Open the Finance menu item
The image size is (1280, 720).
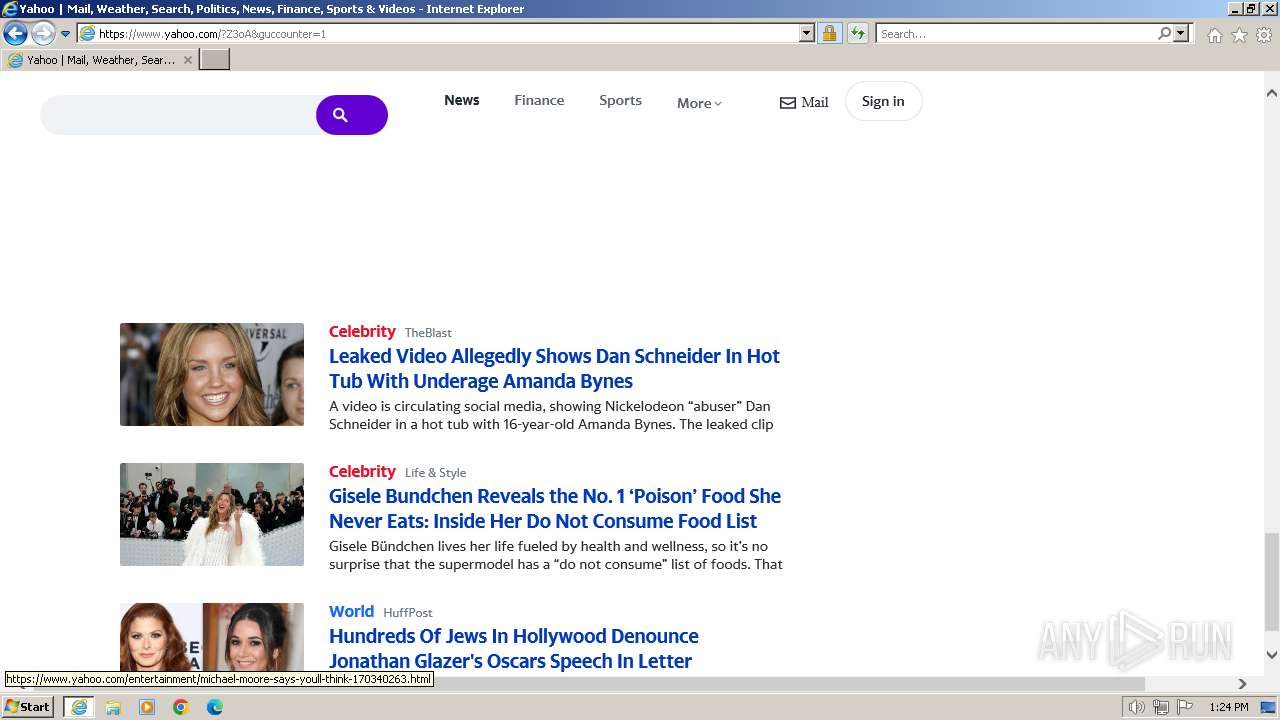pyautogui.click(x=539, y=100)
